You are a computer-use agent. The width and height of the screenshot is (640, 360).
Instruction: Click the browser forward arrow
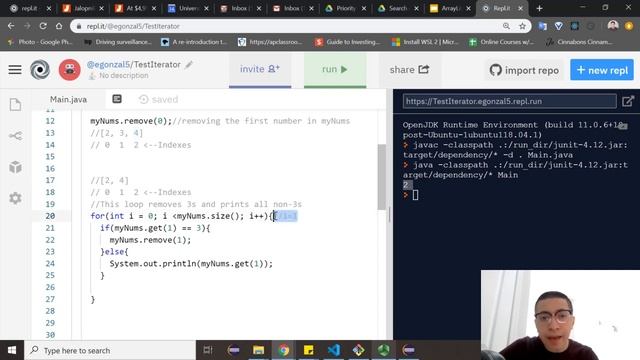[x=27, y=26]
